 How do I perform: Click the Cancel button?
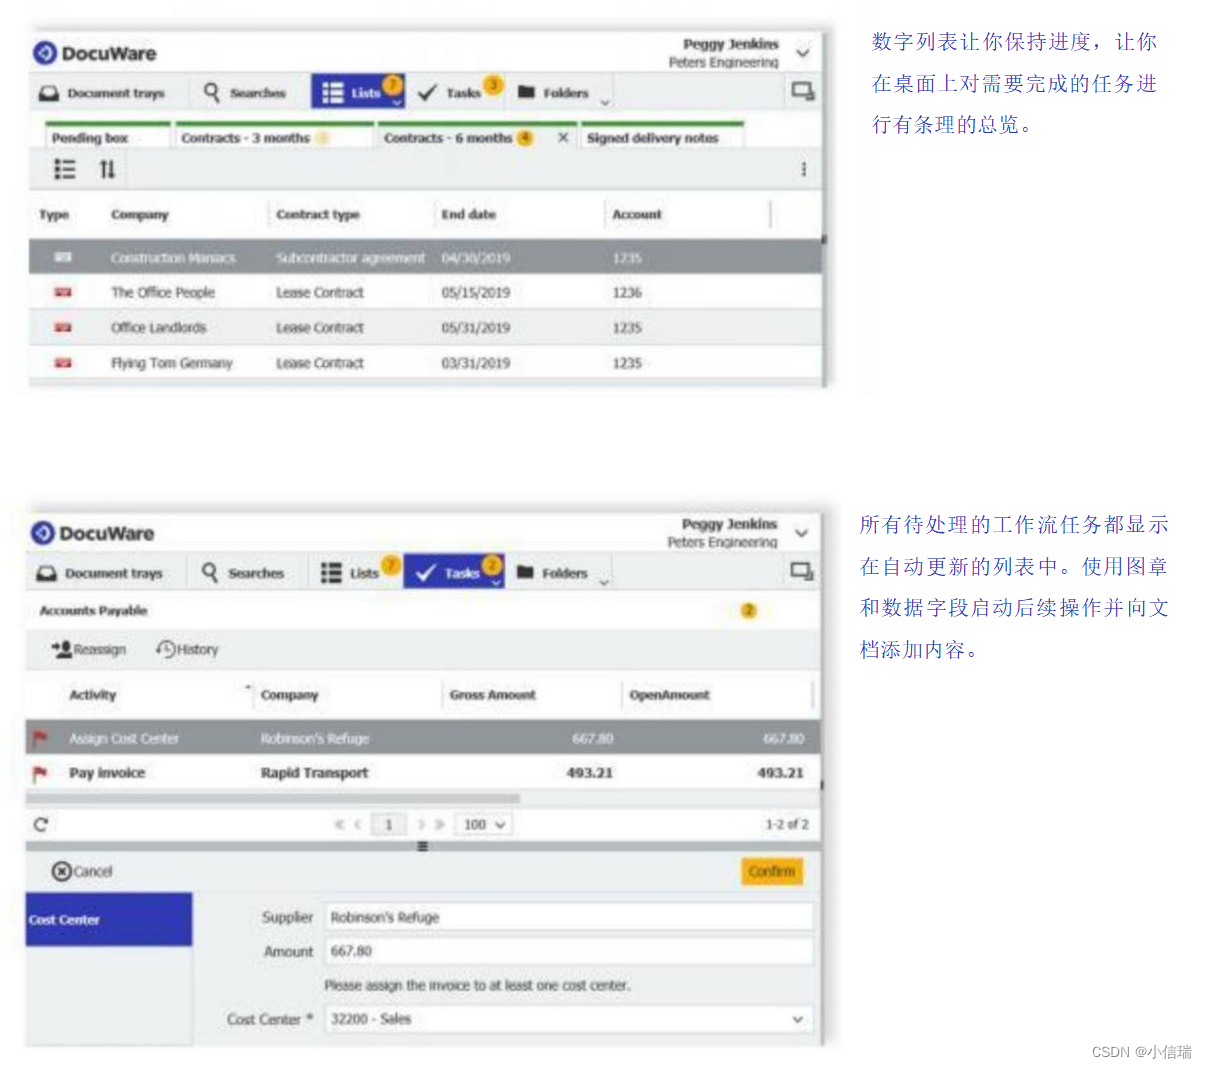click(x=82, y=871)
